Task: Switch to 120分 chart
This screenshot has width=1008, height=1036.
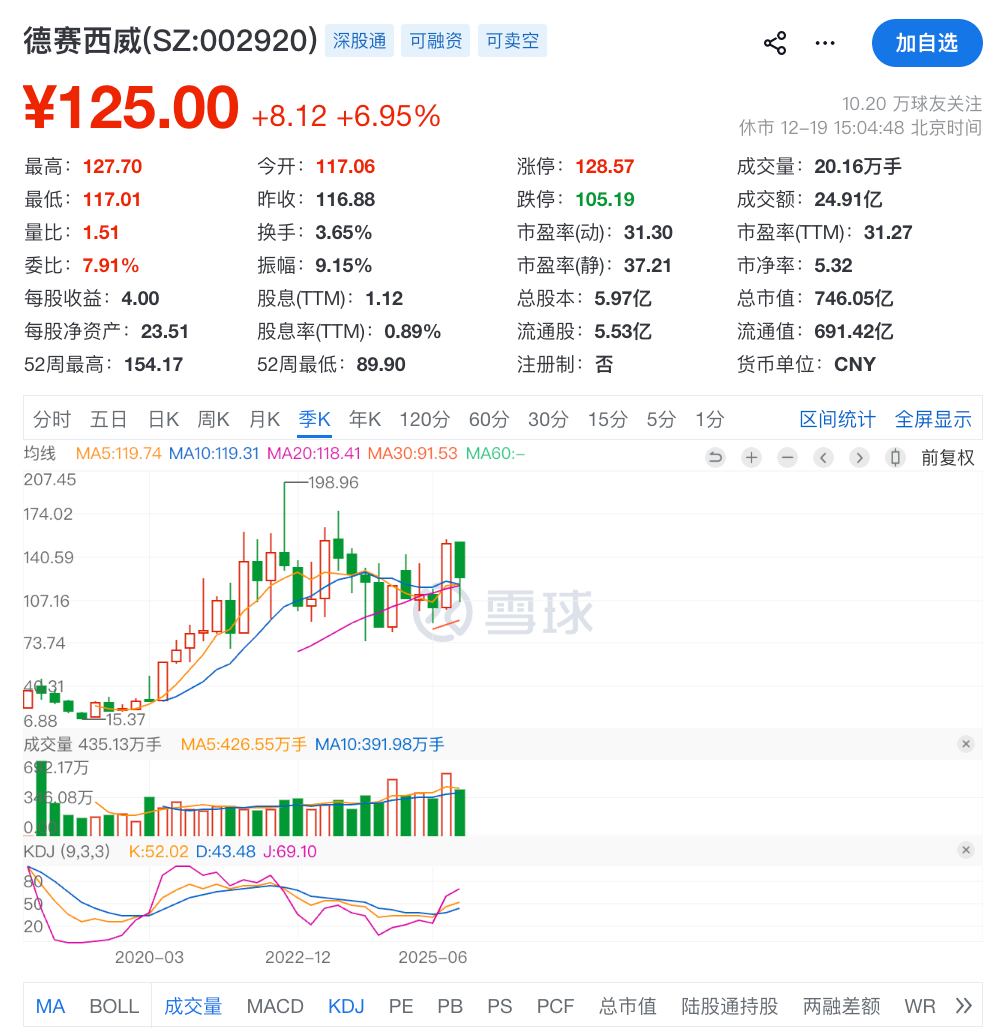Action: click(425, 419)
